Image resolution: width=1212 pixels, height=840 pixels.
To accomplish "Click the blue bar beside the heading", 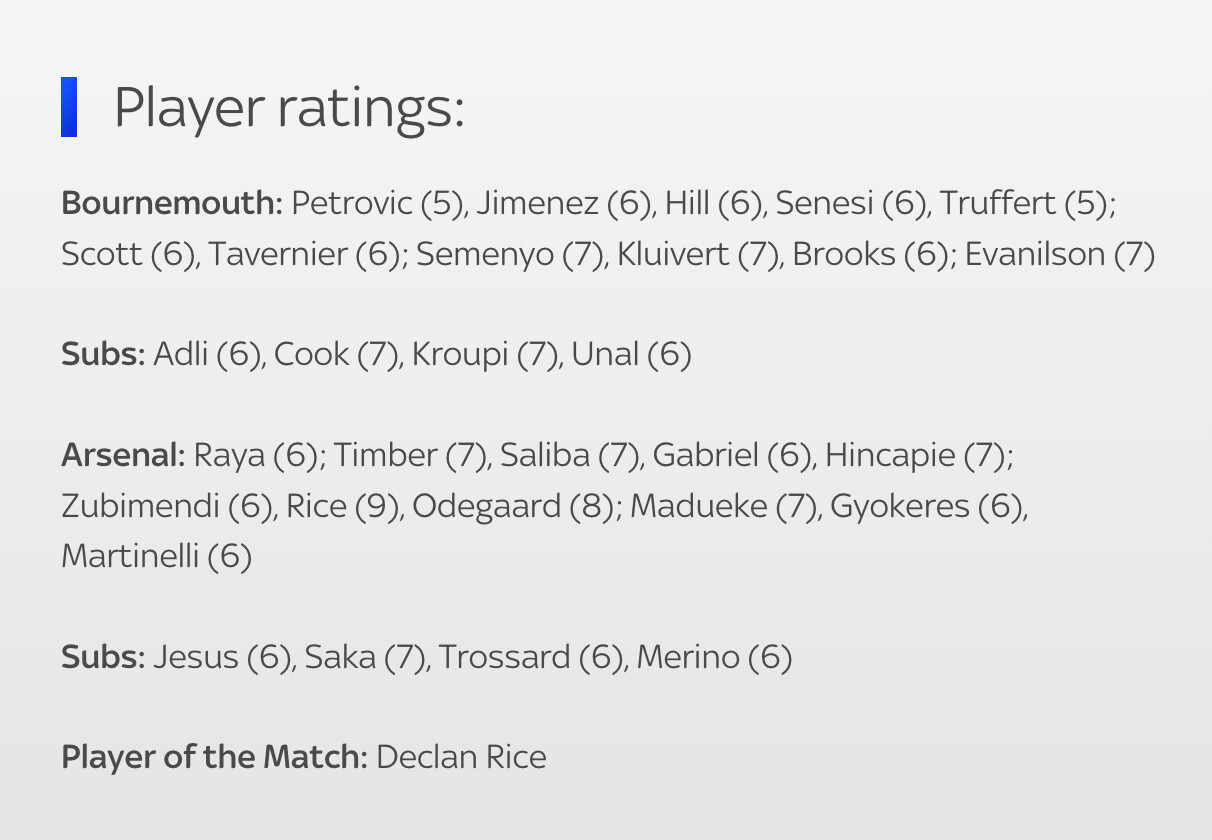I will click(x=69, y=107).
